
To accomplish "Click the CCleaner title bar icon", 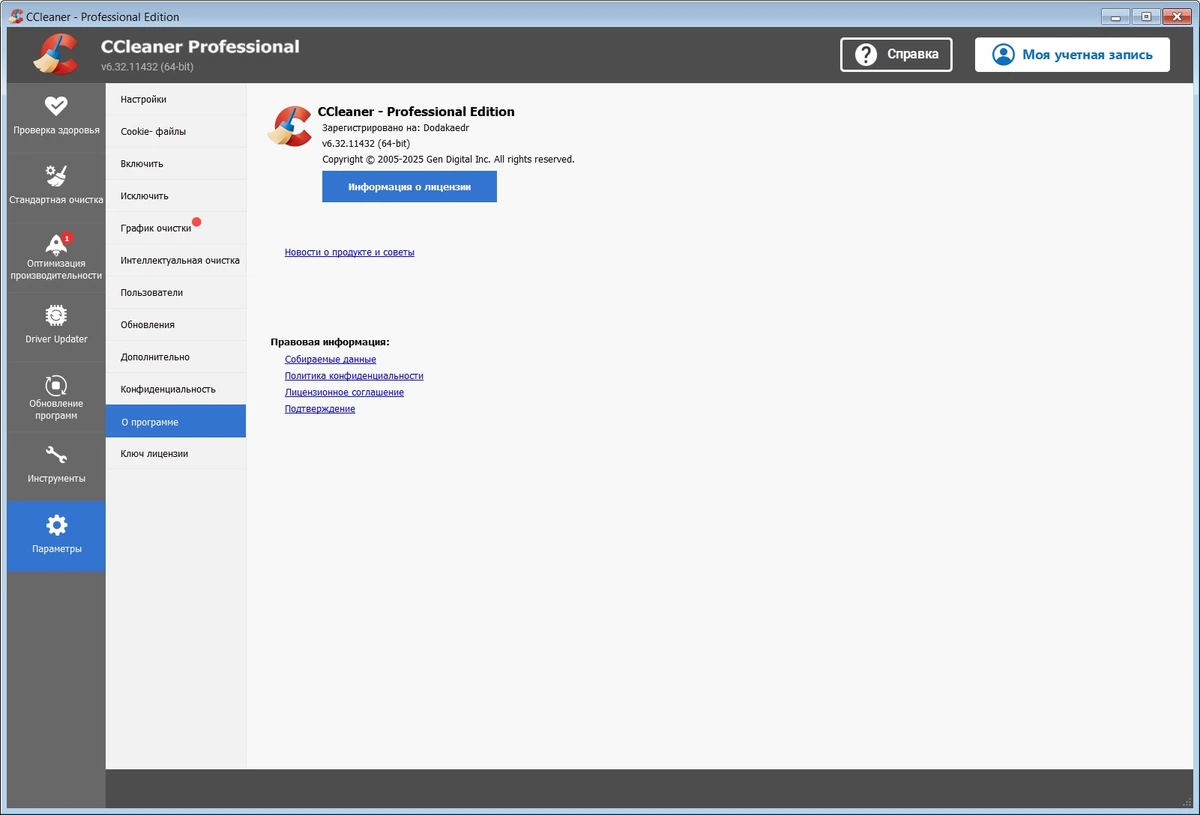I will [15, 16].
